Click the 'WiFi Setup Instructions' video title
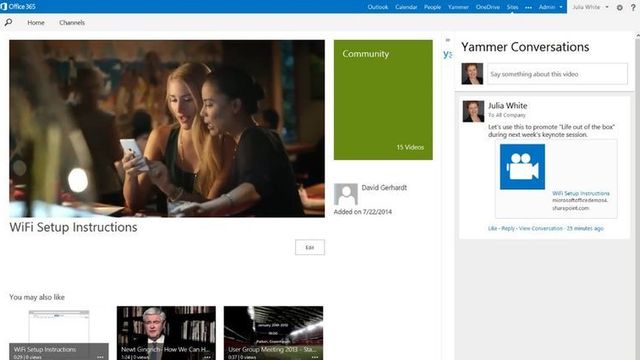Screen dimensions: 640x360 coord(73,227)
